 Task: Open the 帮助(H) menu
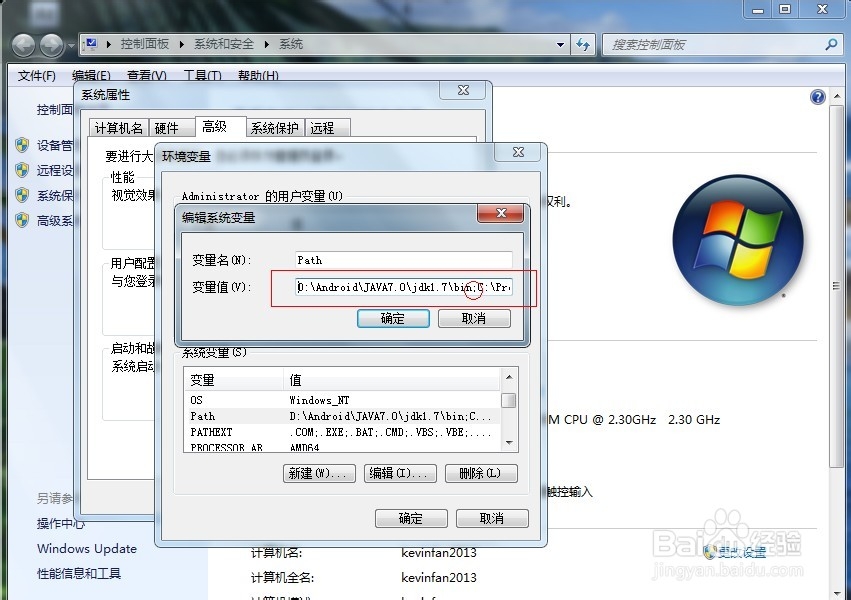[x=258, y=75]
